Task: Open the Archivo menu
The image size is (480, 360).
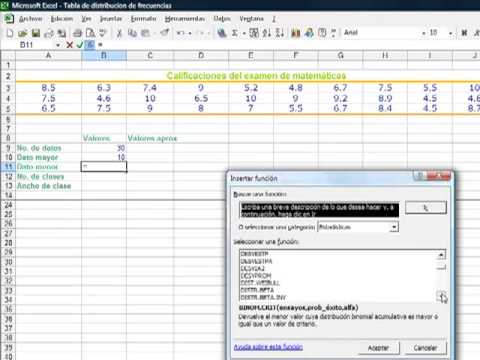Action: (30, 19)
